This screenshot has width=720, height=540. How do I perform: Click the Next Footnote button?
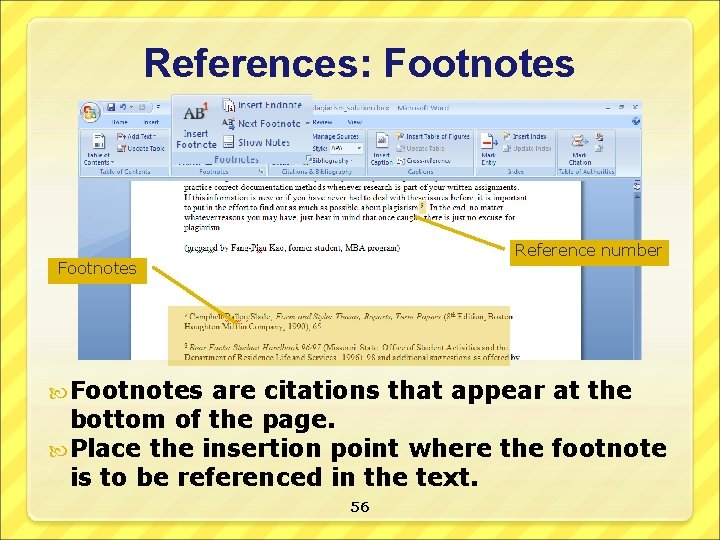coord(261,124)
